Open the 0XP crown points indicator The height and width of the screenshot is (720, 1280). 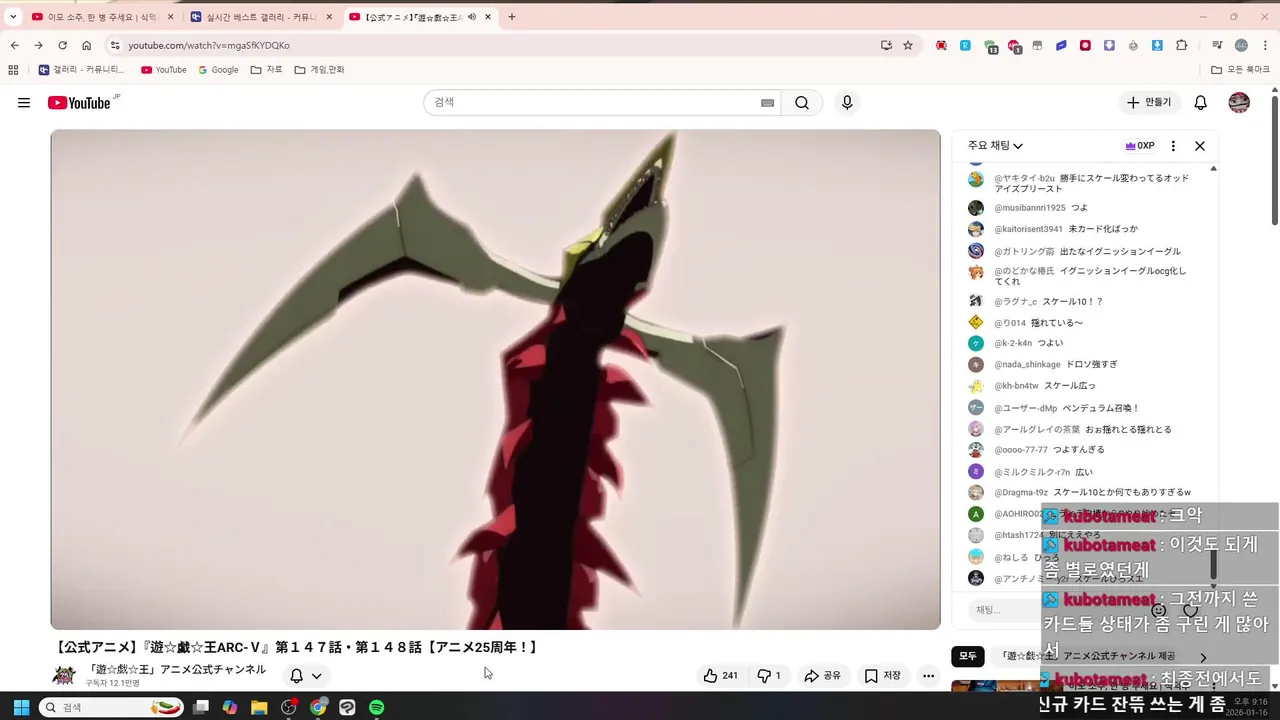(1140, 146)
